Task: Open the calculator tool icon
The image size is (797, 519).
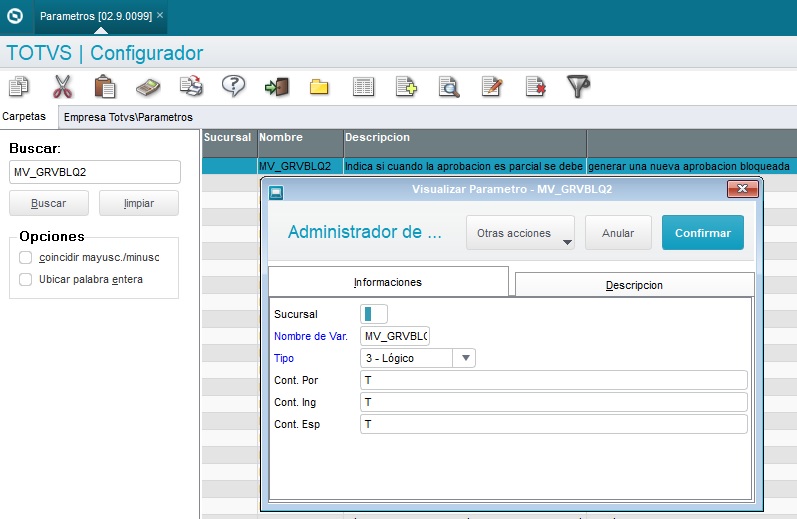Action: 148,87
